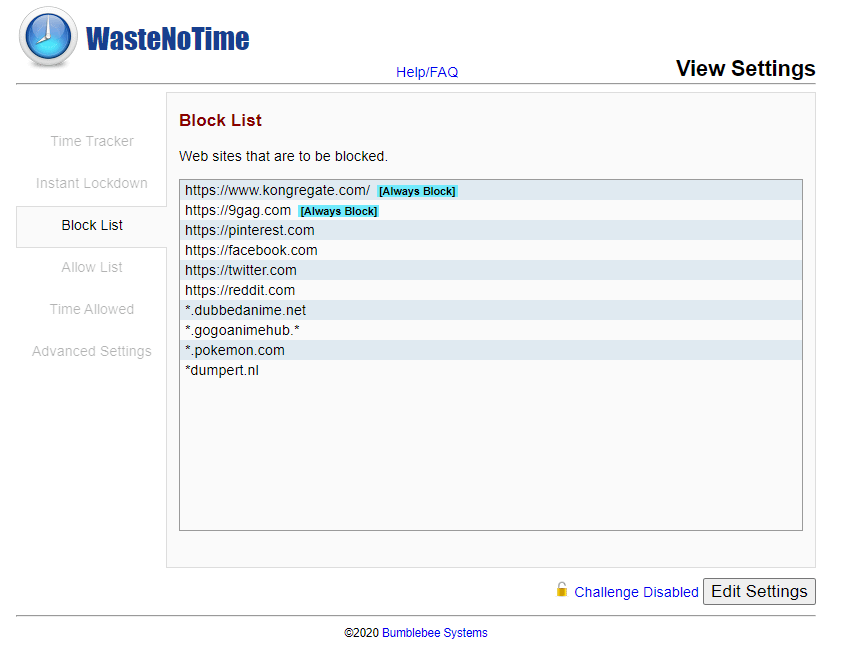
Task: Click the Edit Settings button
Action: pyautogui.click(x=759, y=591)
